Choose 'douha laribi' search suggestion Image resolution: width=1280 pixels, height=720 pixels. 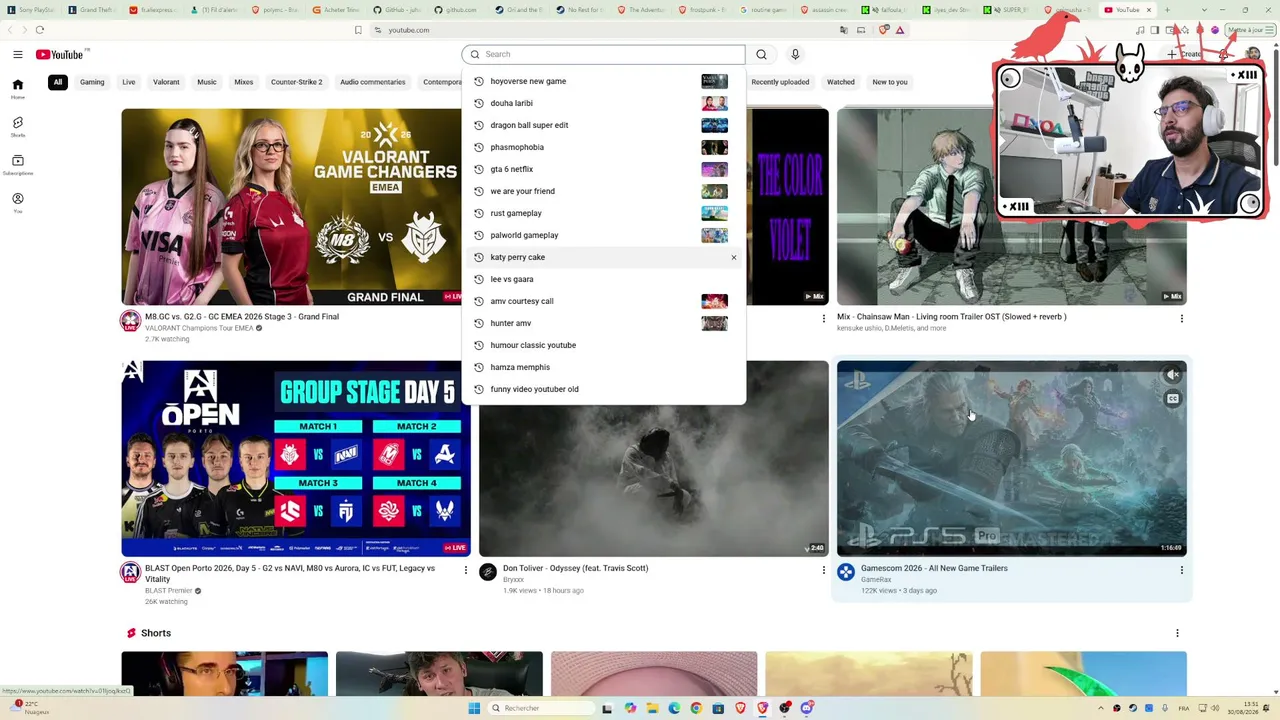pos(604,103)
